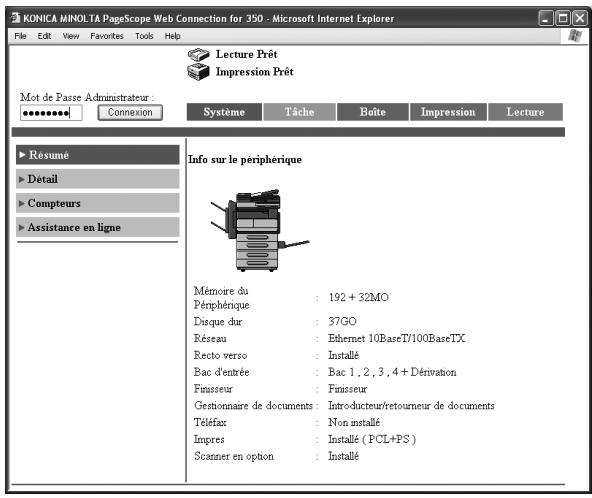Maximize the Internet Explorer window
This screenshot has width=592, height=498.
pos(563,18)
